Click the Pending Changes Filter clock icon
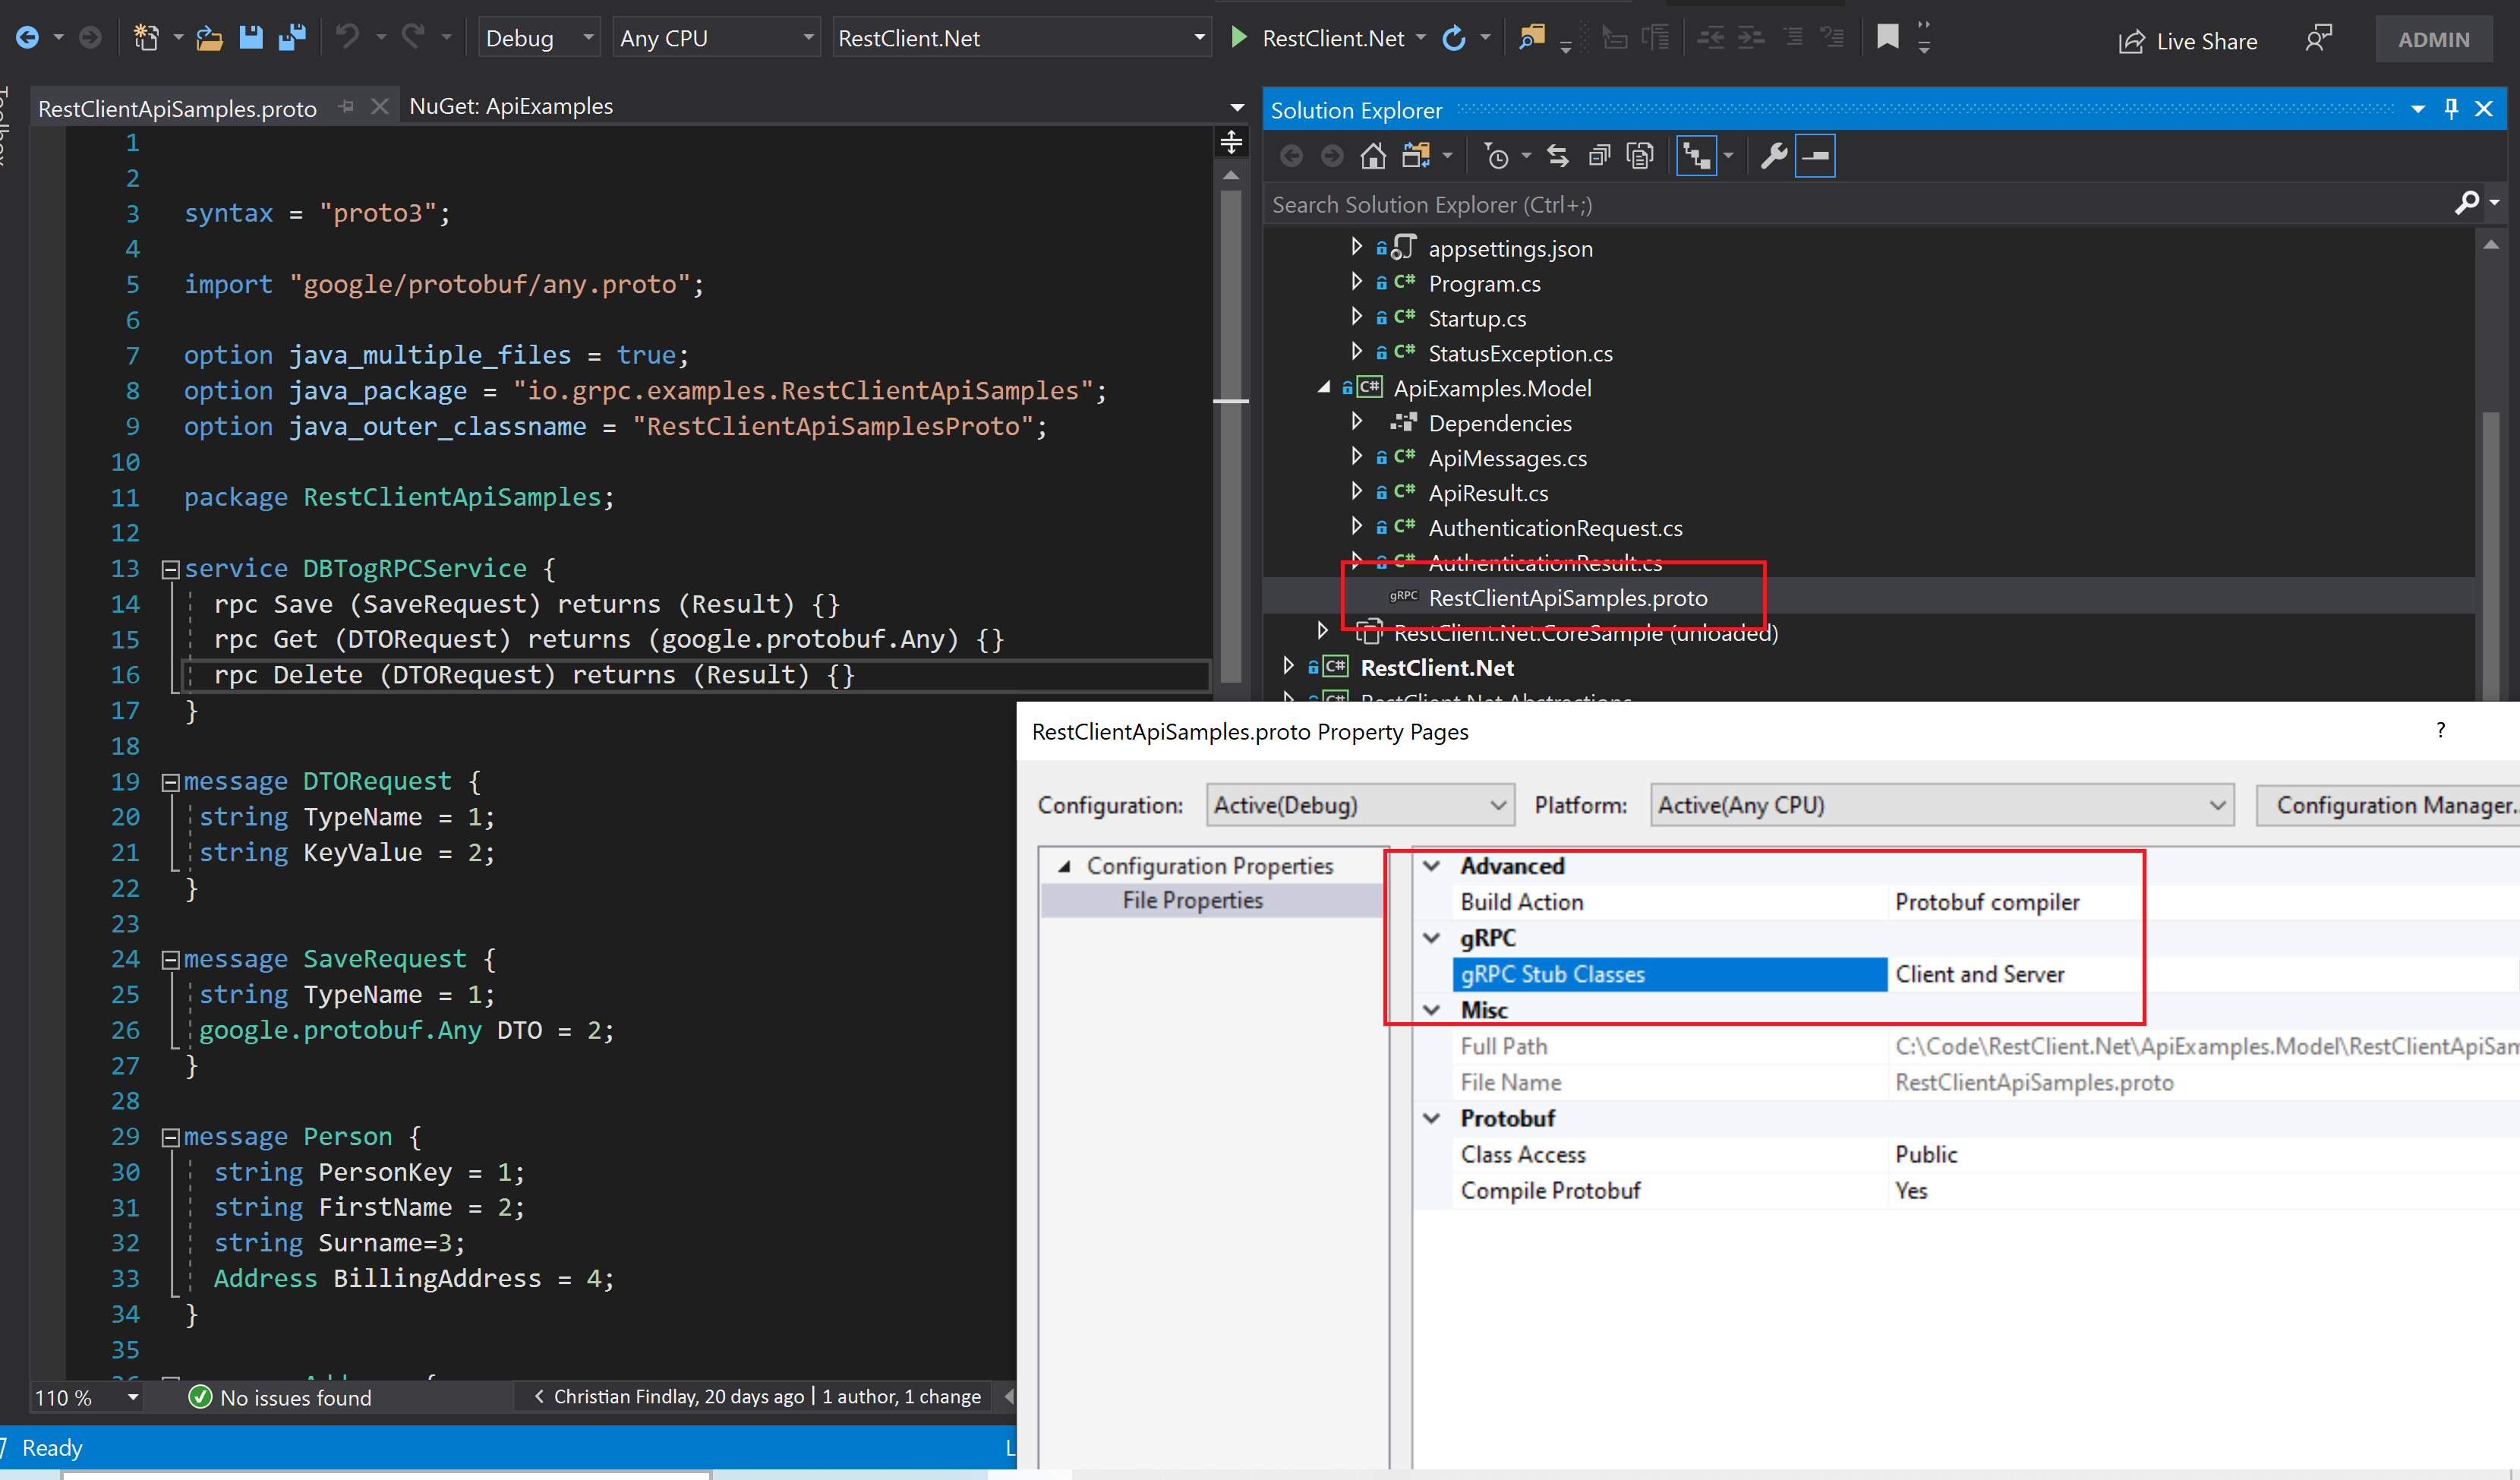This screenshot has width=2520, height=1480. coord(1497,156)
